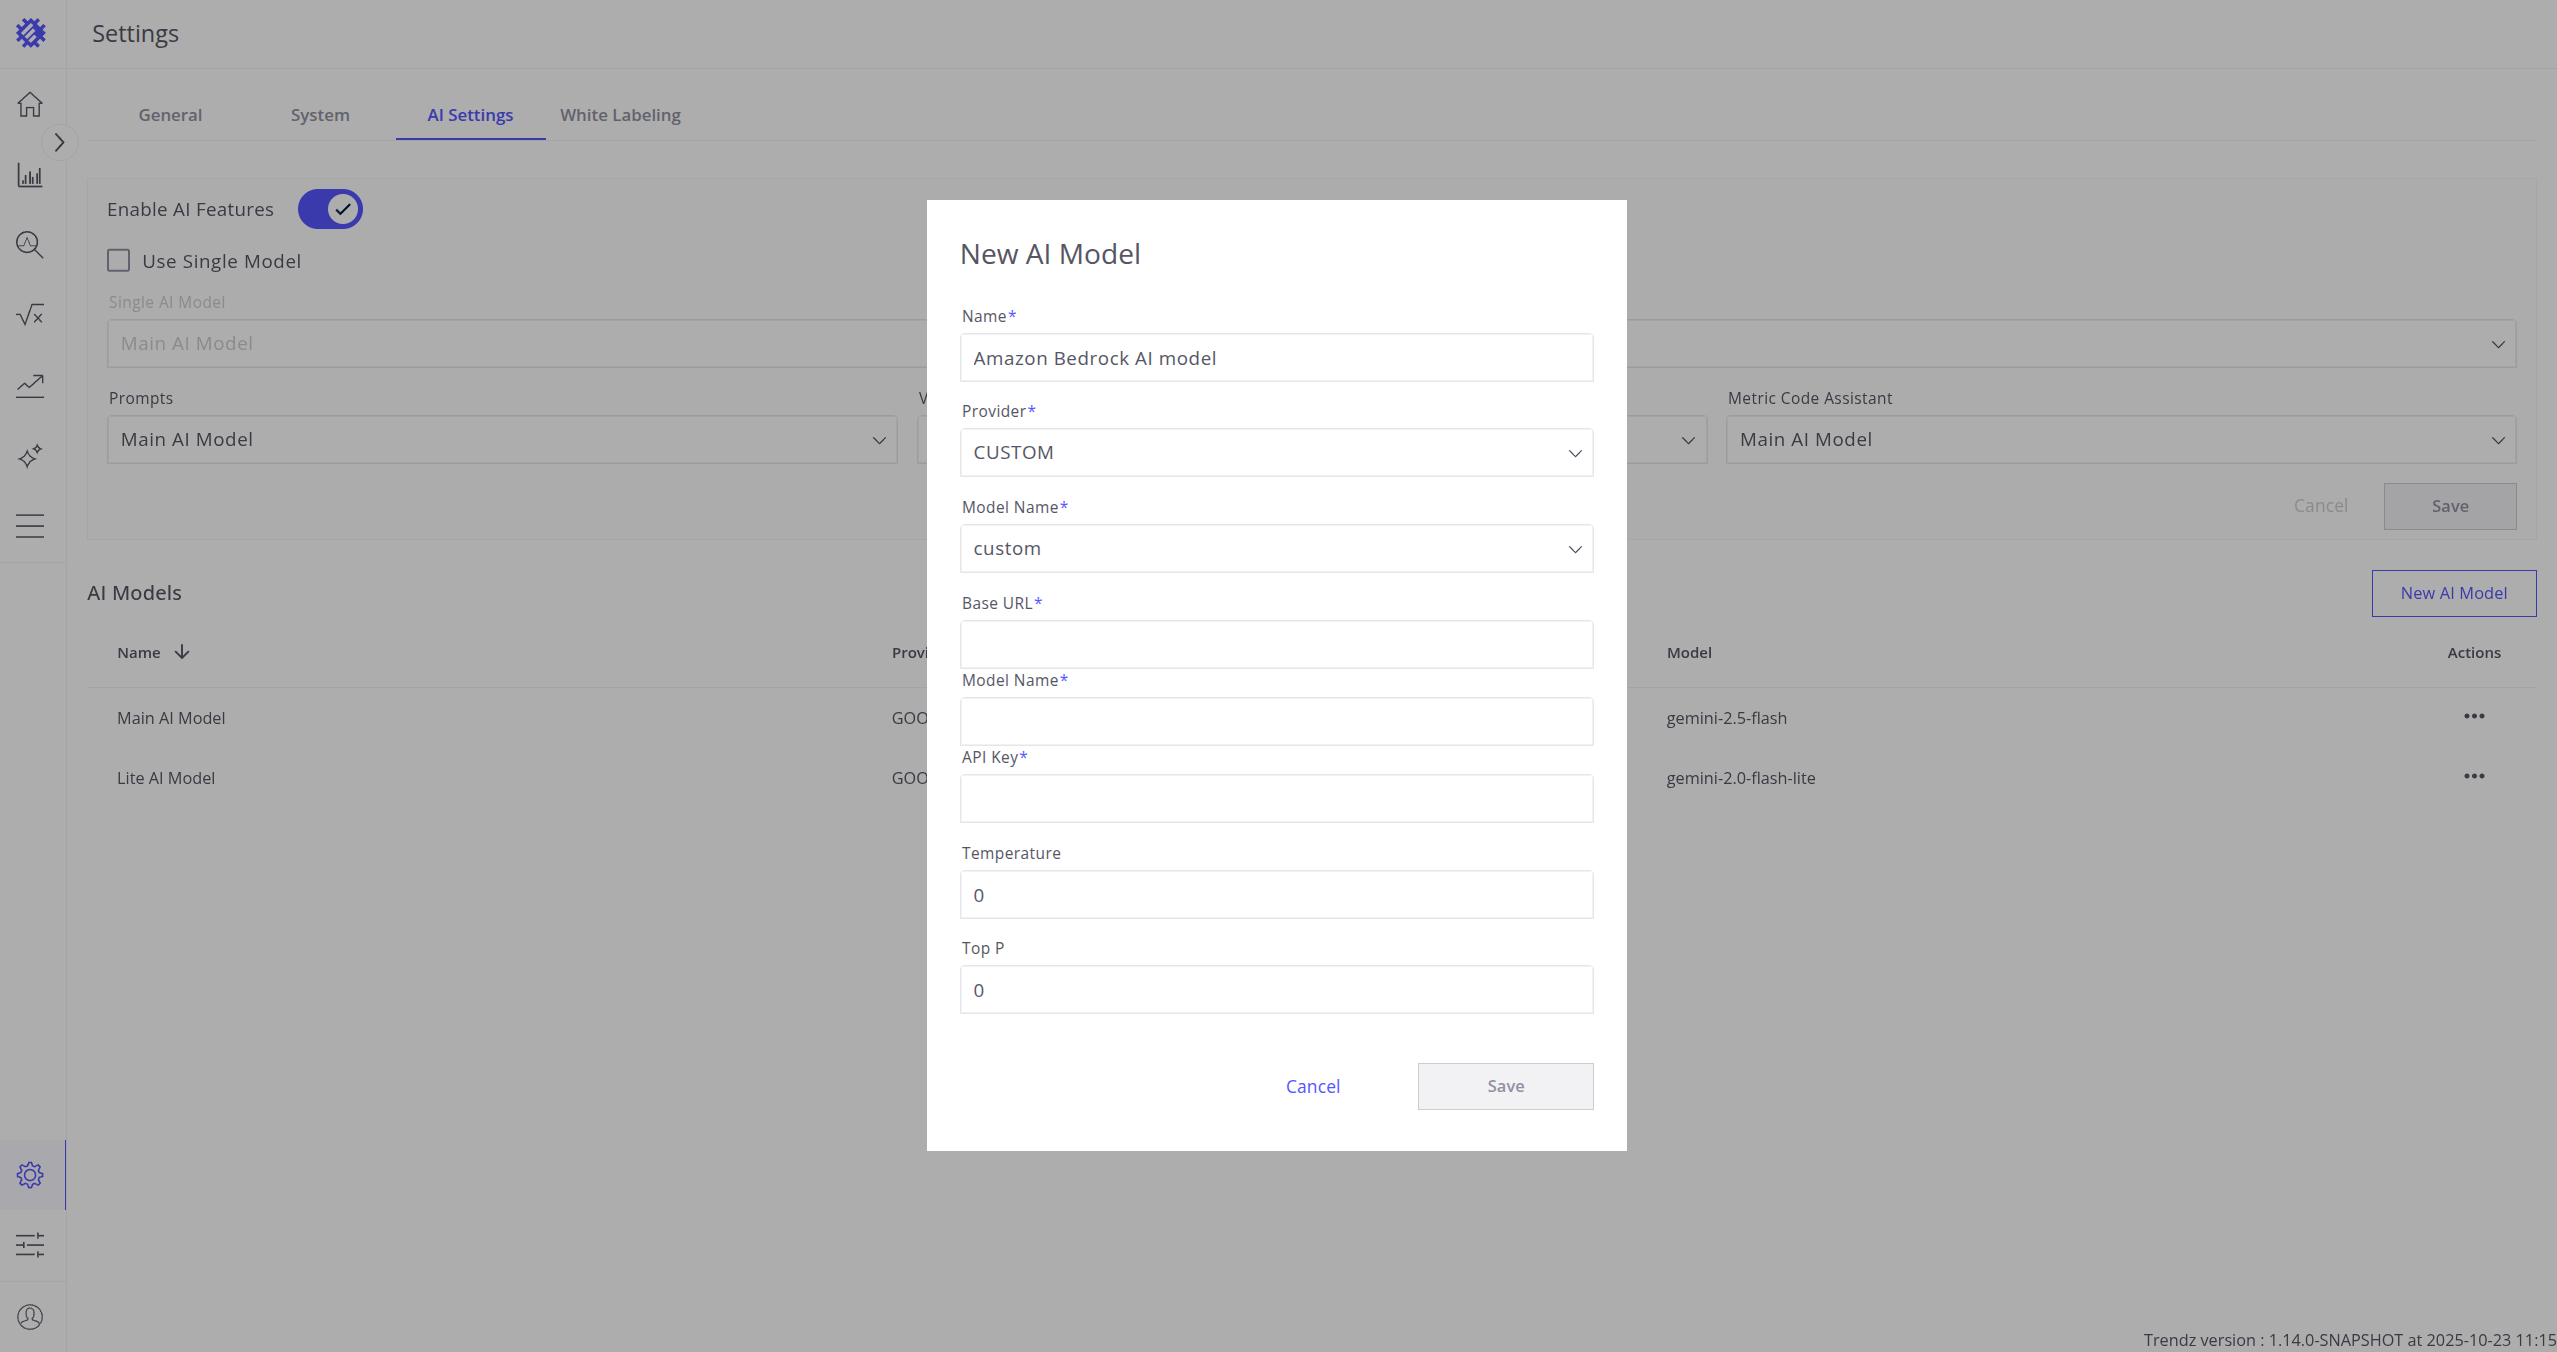The width and height of the screenshot is (2557, 1352).
Task: Open the AI sparkle assistant icon
Action: tap(30, 456)
